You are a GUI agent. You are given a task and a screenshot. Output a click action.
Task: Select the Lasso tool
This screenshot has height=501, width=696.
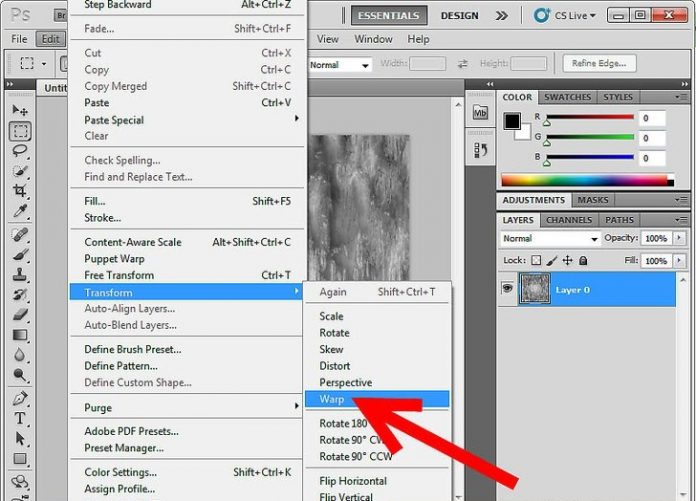(20, 150)
